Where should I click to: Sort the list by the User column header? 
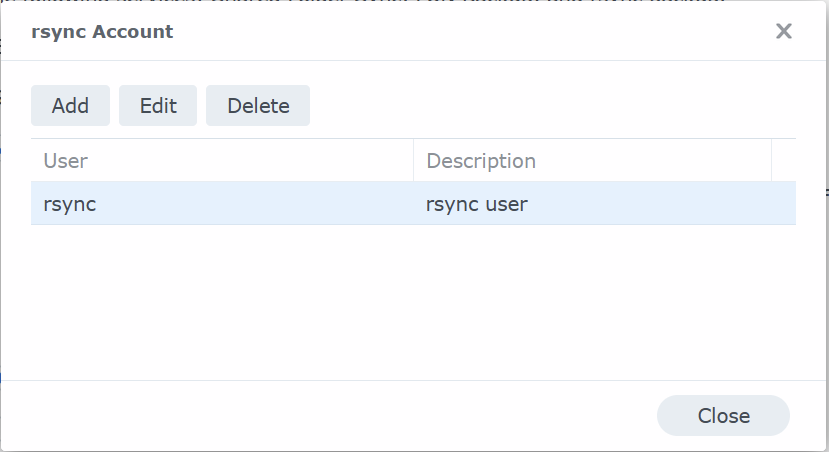(222, 161)
